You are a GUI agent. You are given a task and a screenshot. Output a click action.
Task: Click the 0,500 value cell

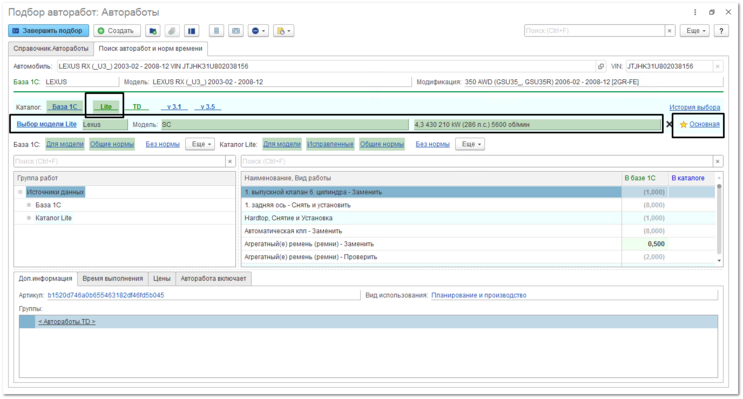coord(644,244)
